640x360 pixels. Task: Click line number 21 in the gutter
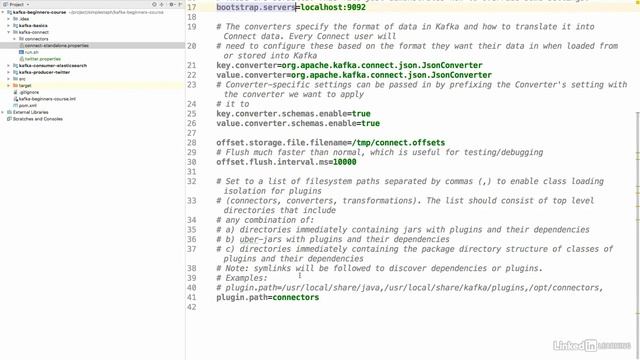coord(192,65)
